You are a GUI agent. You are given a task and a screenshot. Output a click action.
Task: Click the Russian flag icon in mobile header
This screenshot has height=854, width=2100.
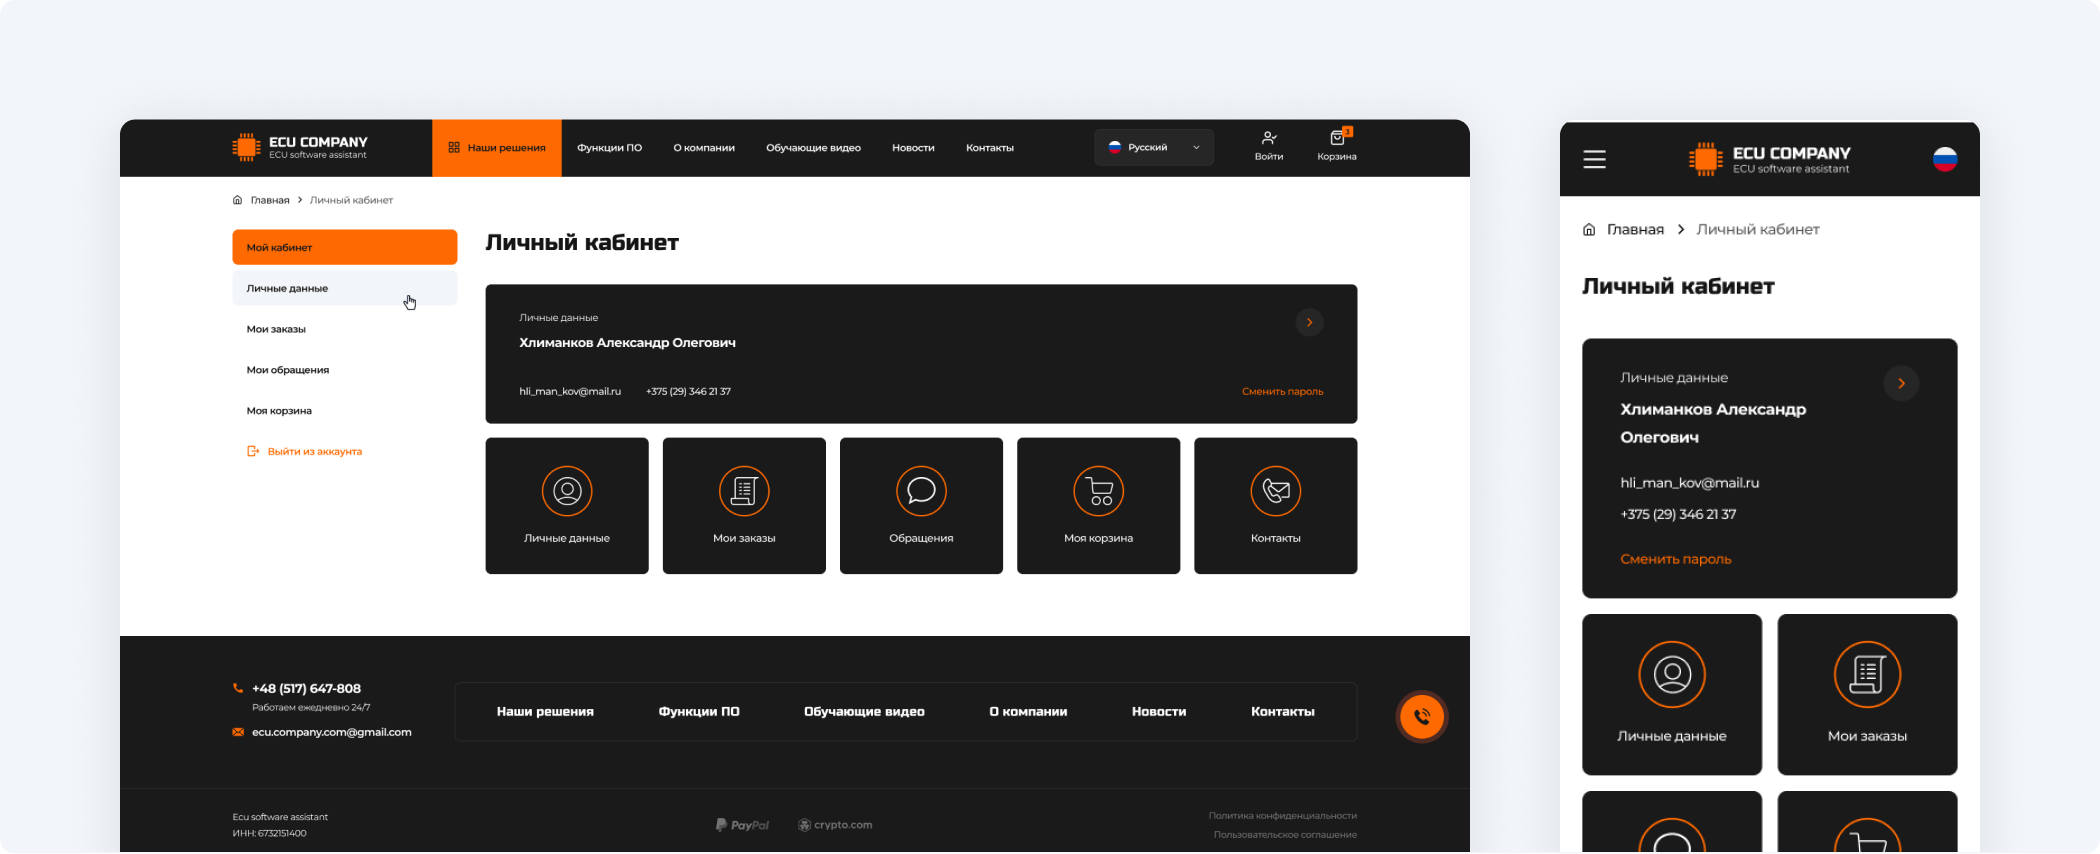[1945, 159]
